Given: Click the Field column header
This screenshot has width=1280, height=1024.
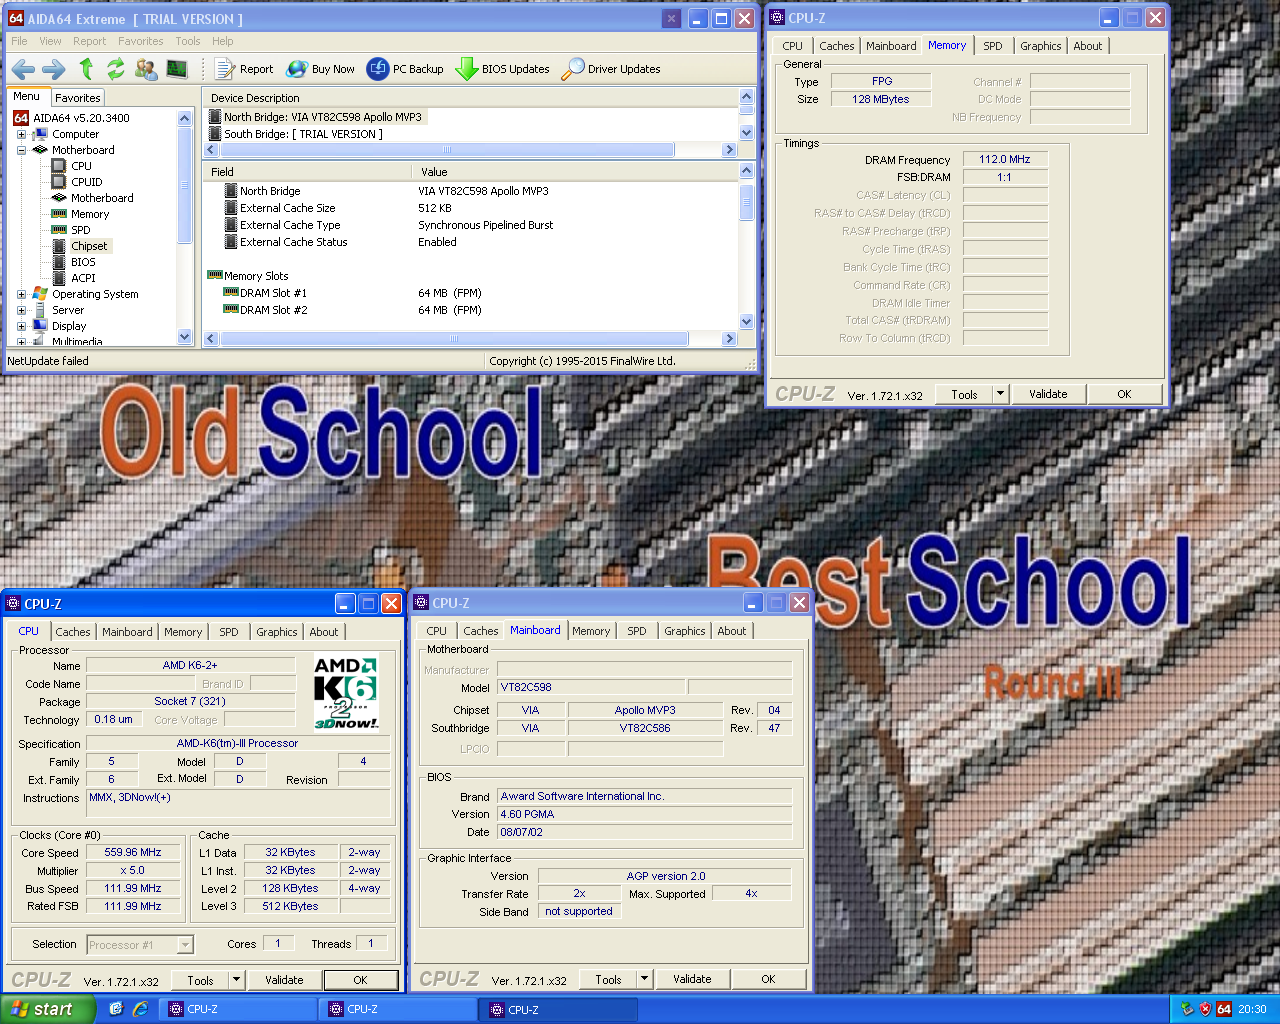Looking at the screenshot, I should click(x=307, y=172).
